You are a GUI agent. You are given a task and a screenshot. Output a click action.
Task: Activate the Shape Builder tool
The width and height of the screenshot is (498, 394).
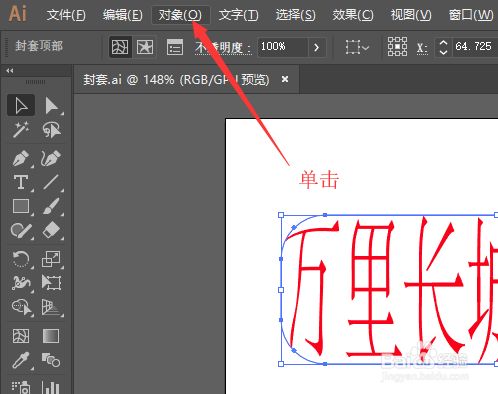tap(21, 307)
